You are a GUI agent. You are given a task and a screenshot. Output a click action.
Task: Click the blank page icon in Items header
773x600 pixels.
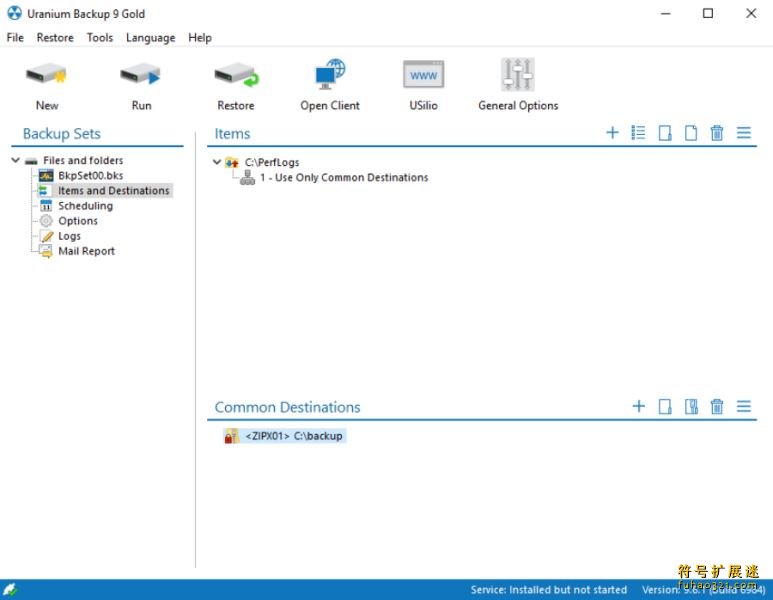691,133
